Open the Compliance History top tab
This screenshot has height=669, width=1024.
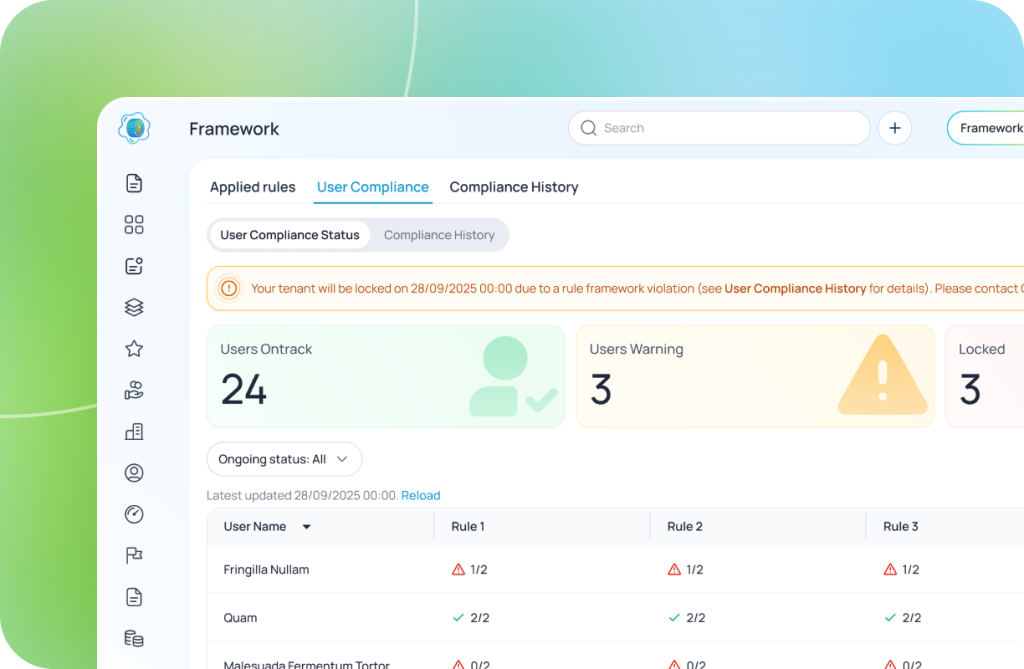tap(514, 187)
